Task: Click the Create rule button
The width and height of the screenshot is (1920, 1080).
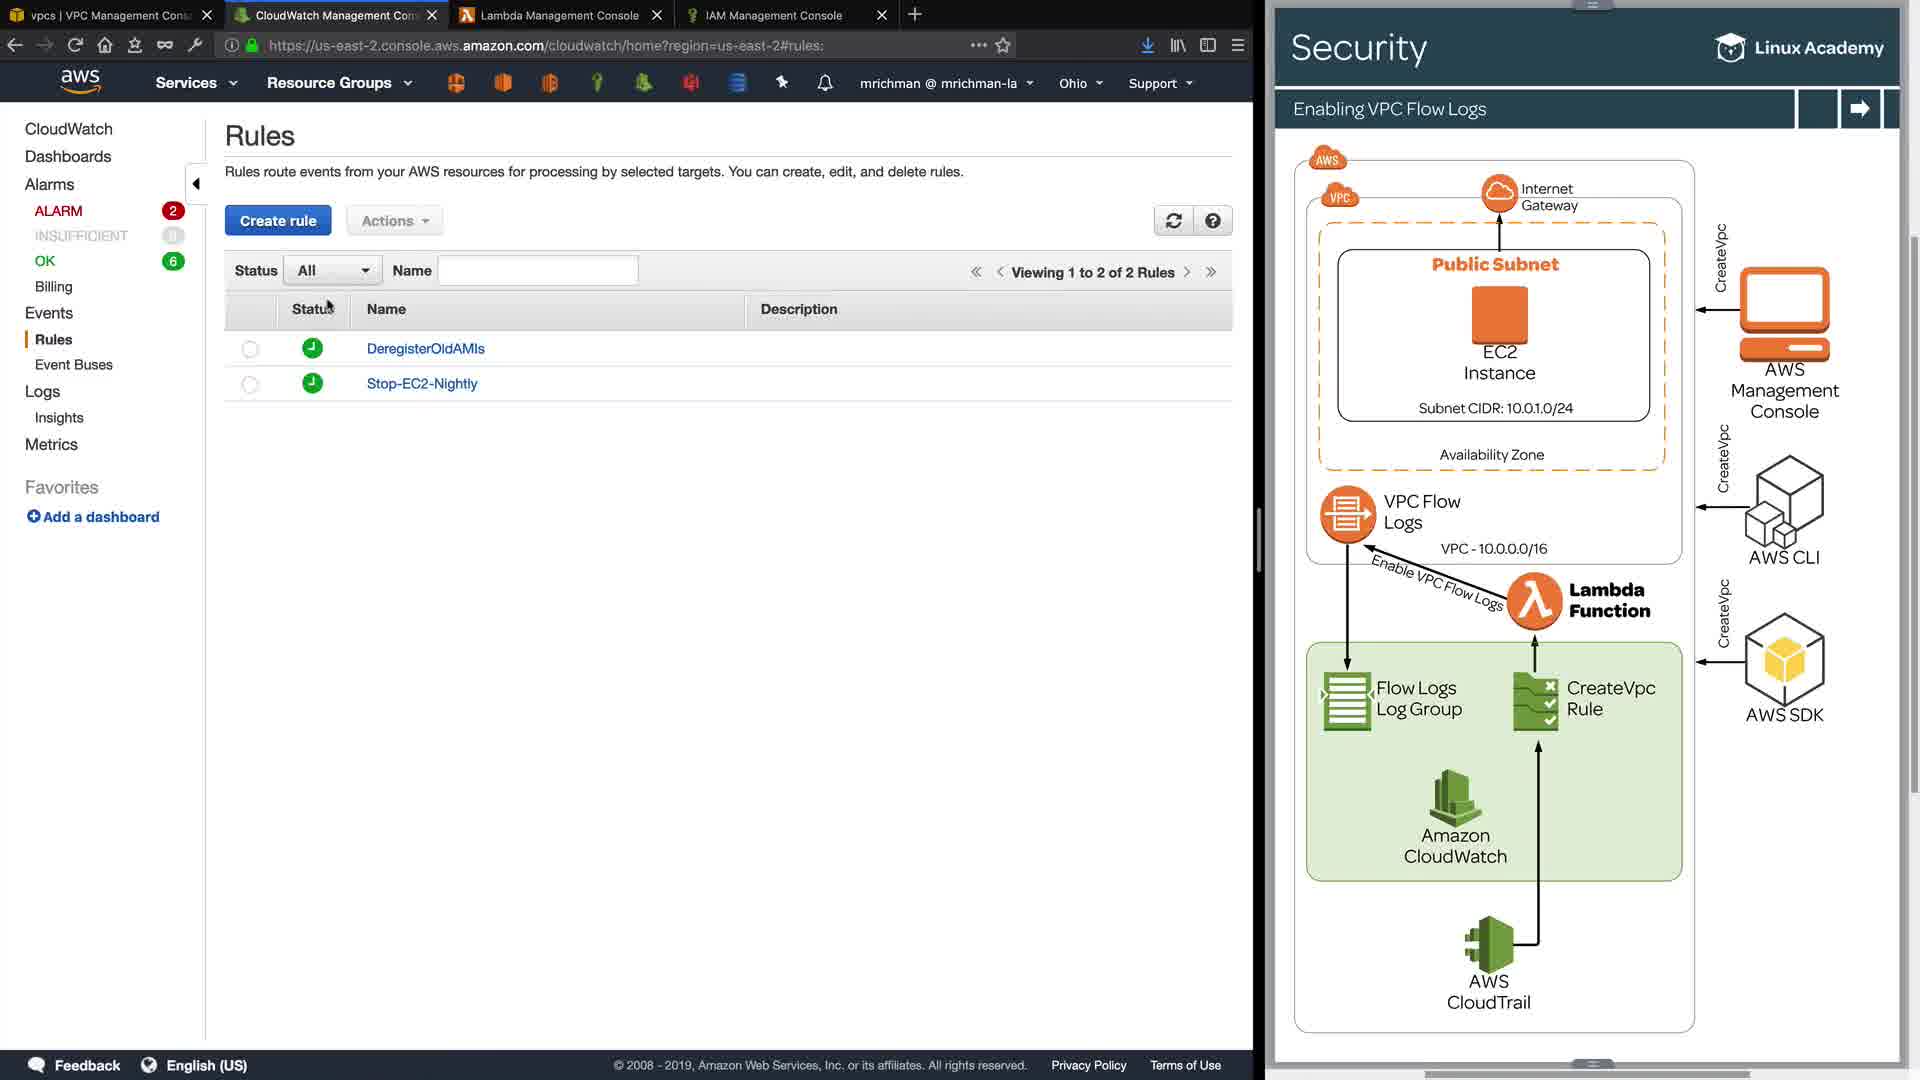Action: pos(278,221)
